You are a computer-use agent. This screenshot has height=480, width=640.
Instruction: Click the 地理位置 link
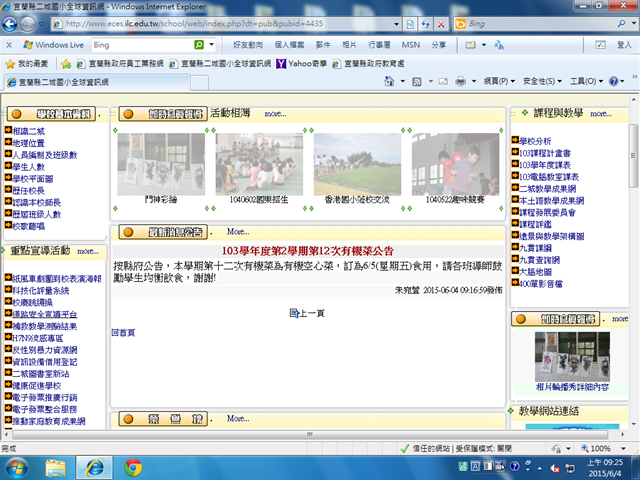[29, 143]
